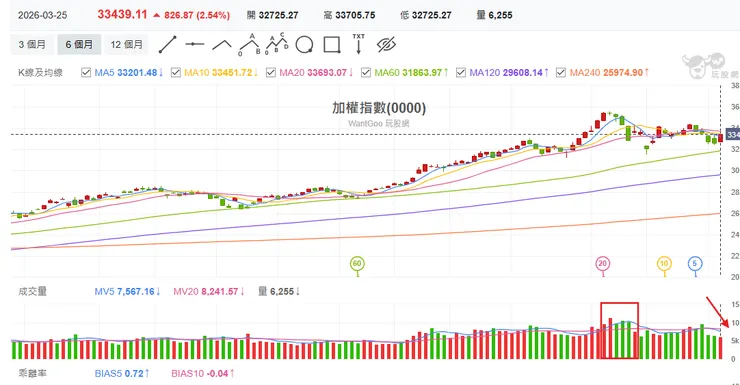740x385 pixels.
Task: Select the 0-A-B wave drawing tool
Action: [x=250, y=44]
